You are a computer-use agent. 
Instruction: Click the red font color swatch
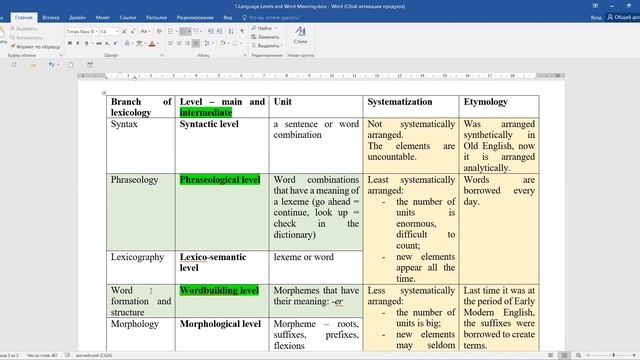point(152,43)
